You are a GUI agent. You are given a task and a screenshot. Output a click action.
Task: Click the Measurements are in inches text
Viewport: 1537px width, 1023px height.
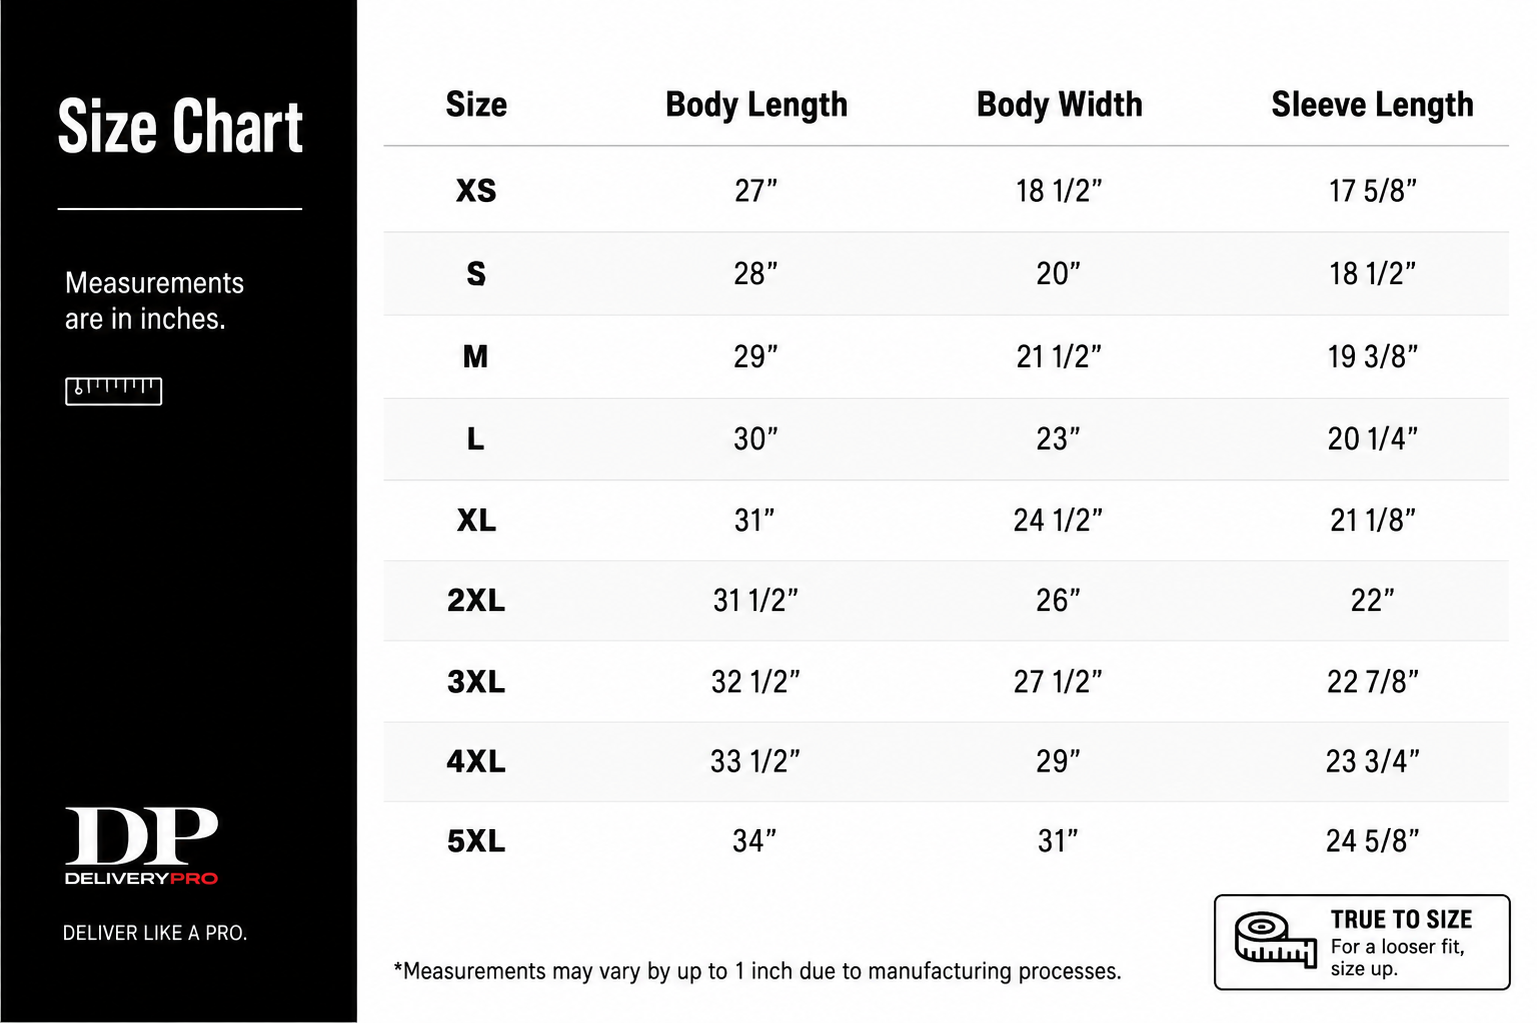pyautogui.click(x=154, y=301)
